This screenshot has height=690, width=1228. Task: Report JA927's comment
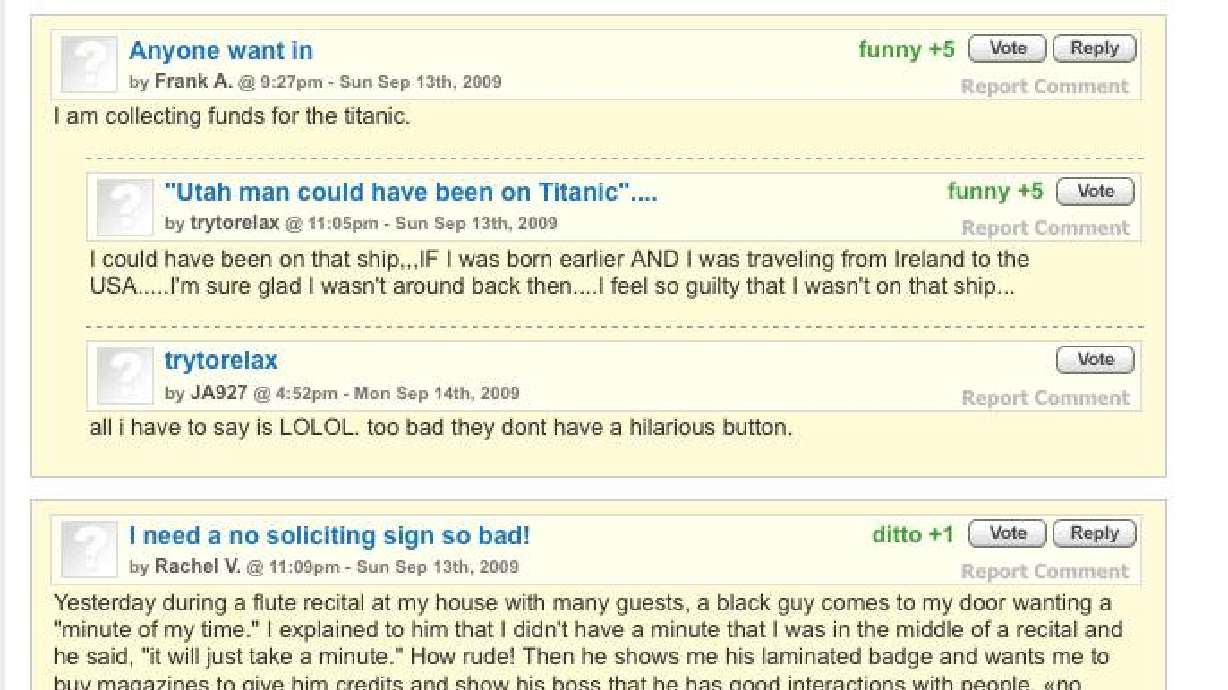click(1044, 398)
